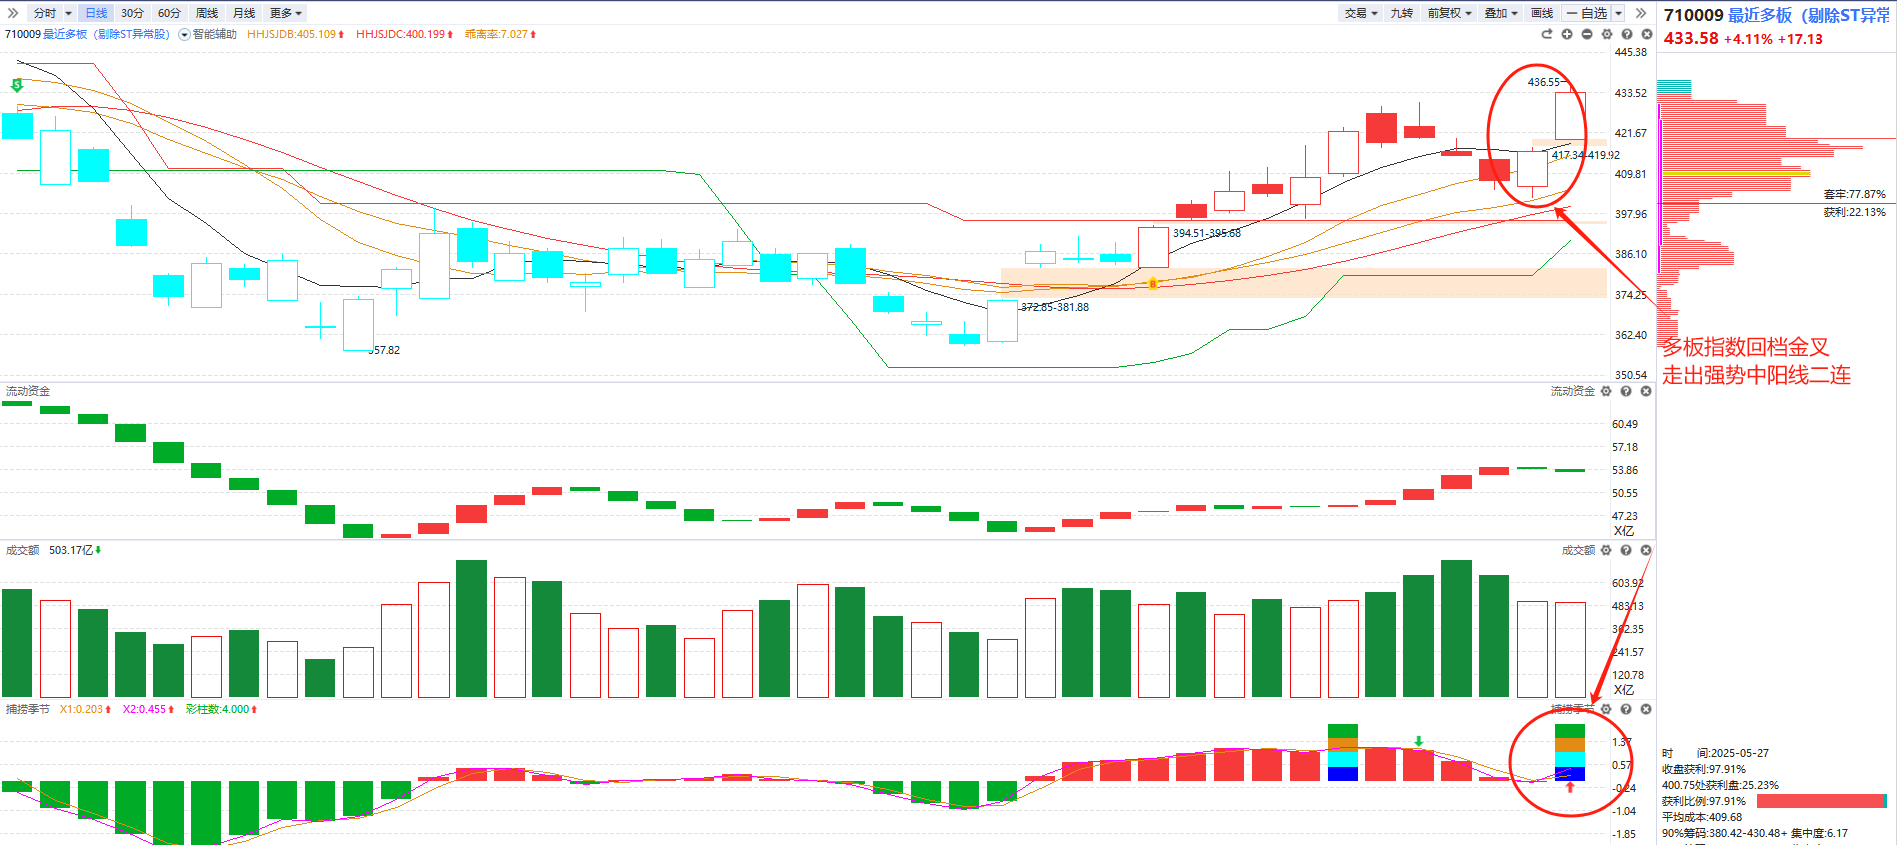This screenshot has height=845, width=1897.
Task: Close the 流动资金 indicator panel
Action: (x=1646, y=391)
